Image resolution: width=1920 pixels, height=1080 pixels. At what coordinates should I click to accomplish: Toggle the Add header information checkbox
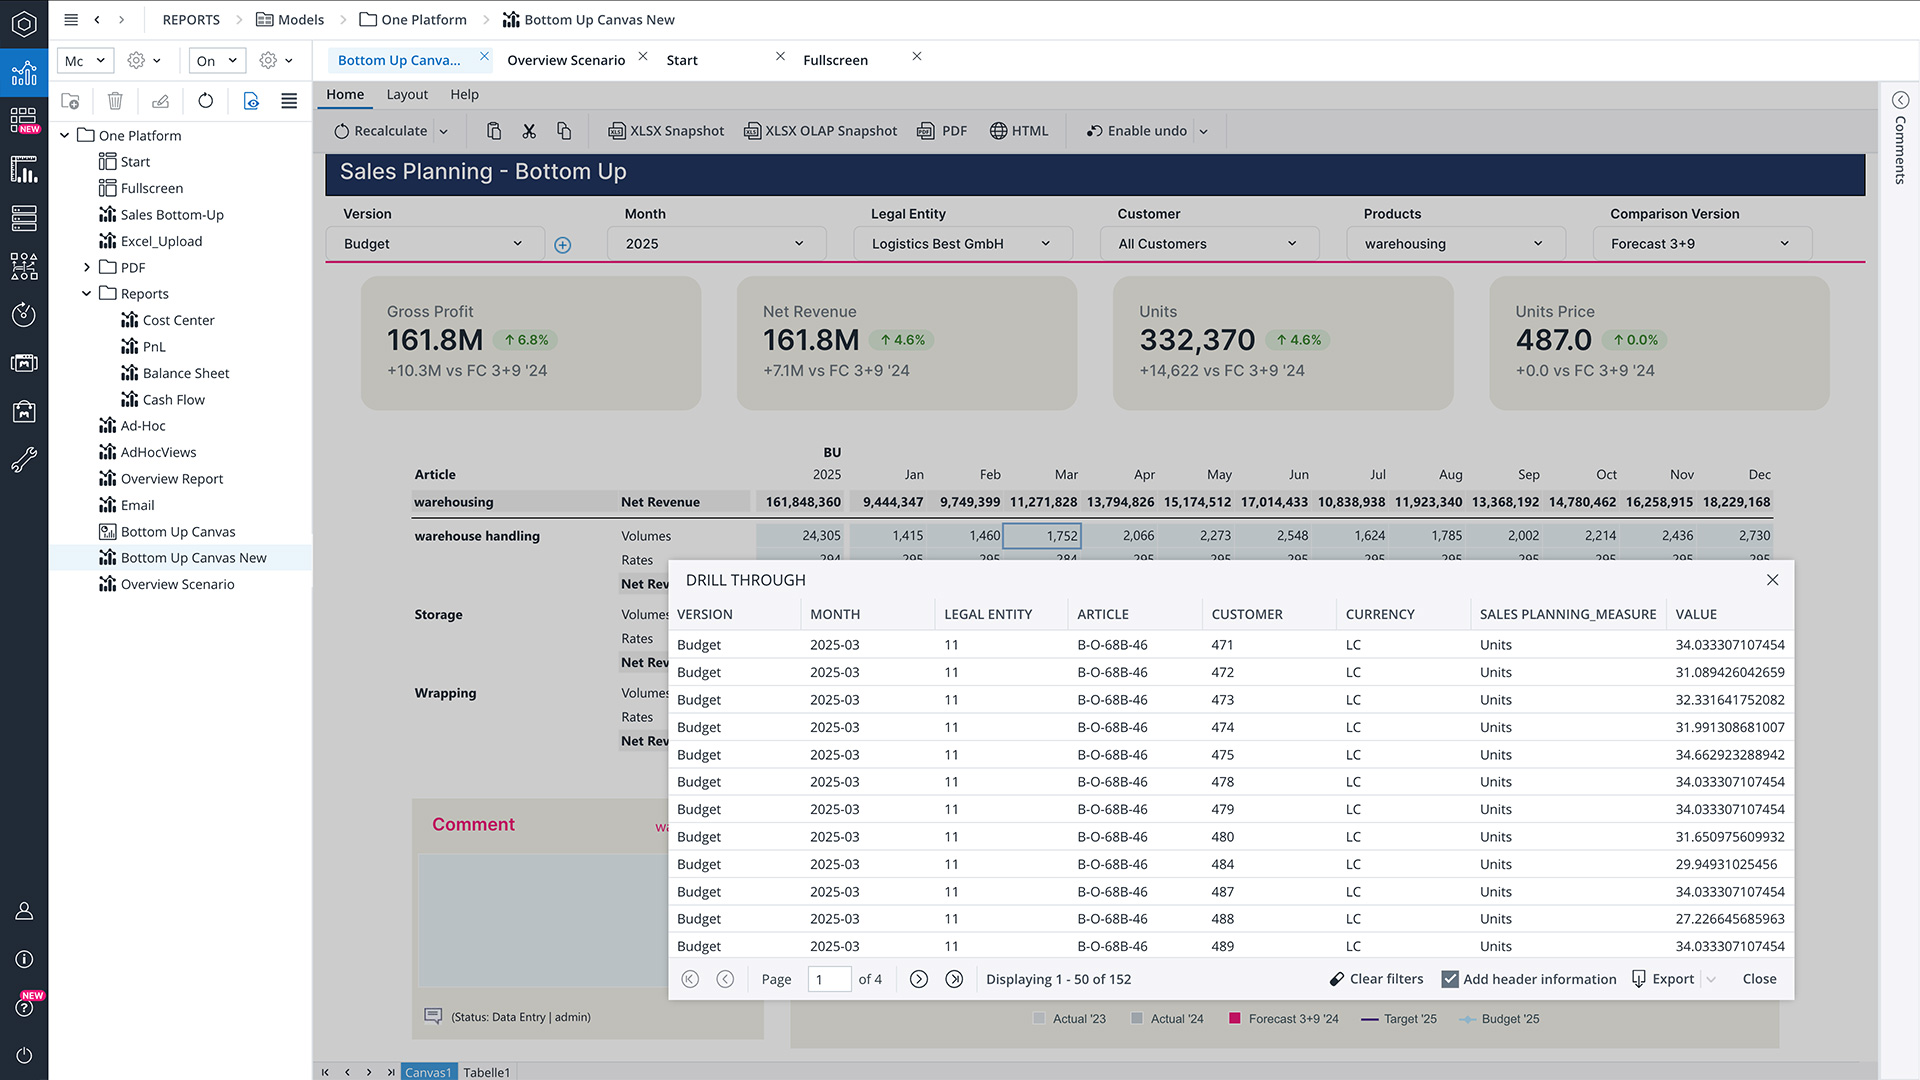(x=1449, y=979)
